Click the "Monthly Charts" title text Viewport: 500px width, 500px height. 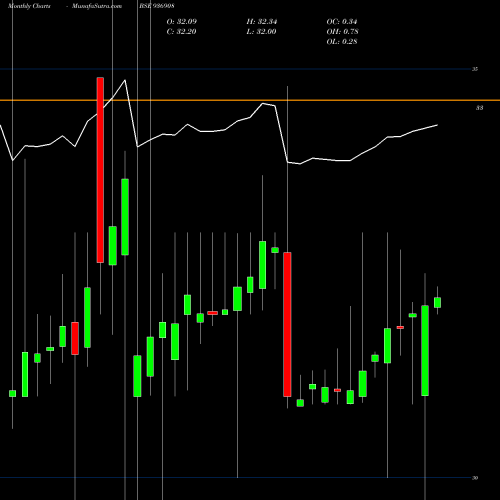pos(29,6)
